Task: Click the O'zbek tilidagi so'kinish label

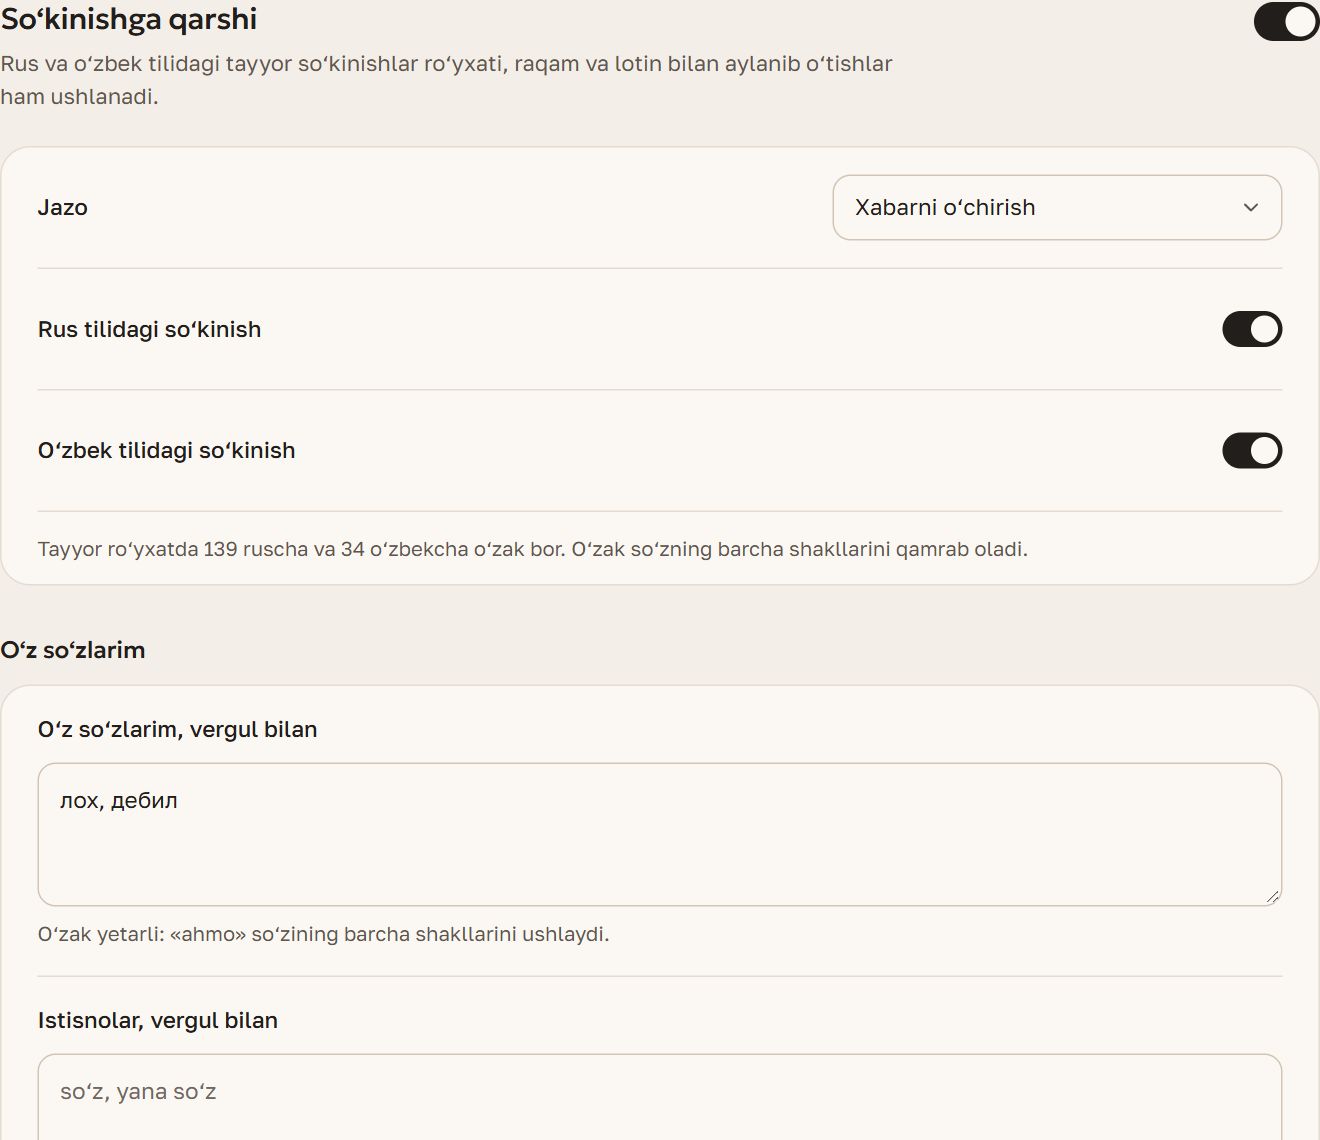Action: click(x=167, y=450)
